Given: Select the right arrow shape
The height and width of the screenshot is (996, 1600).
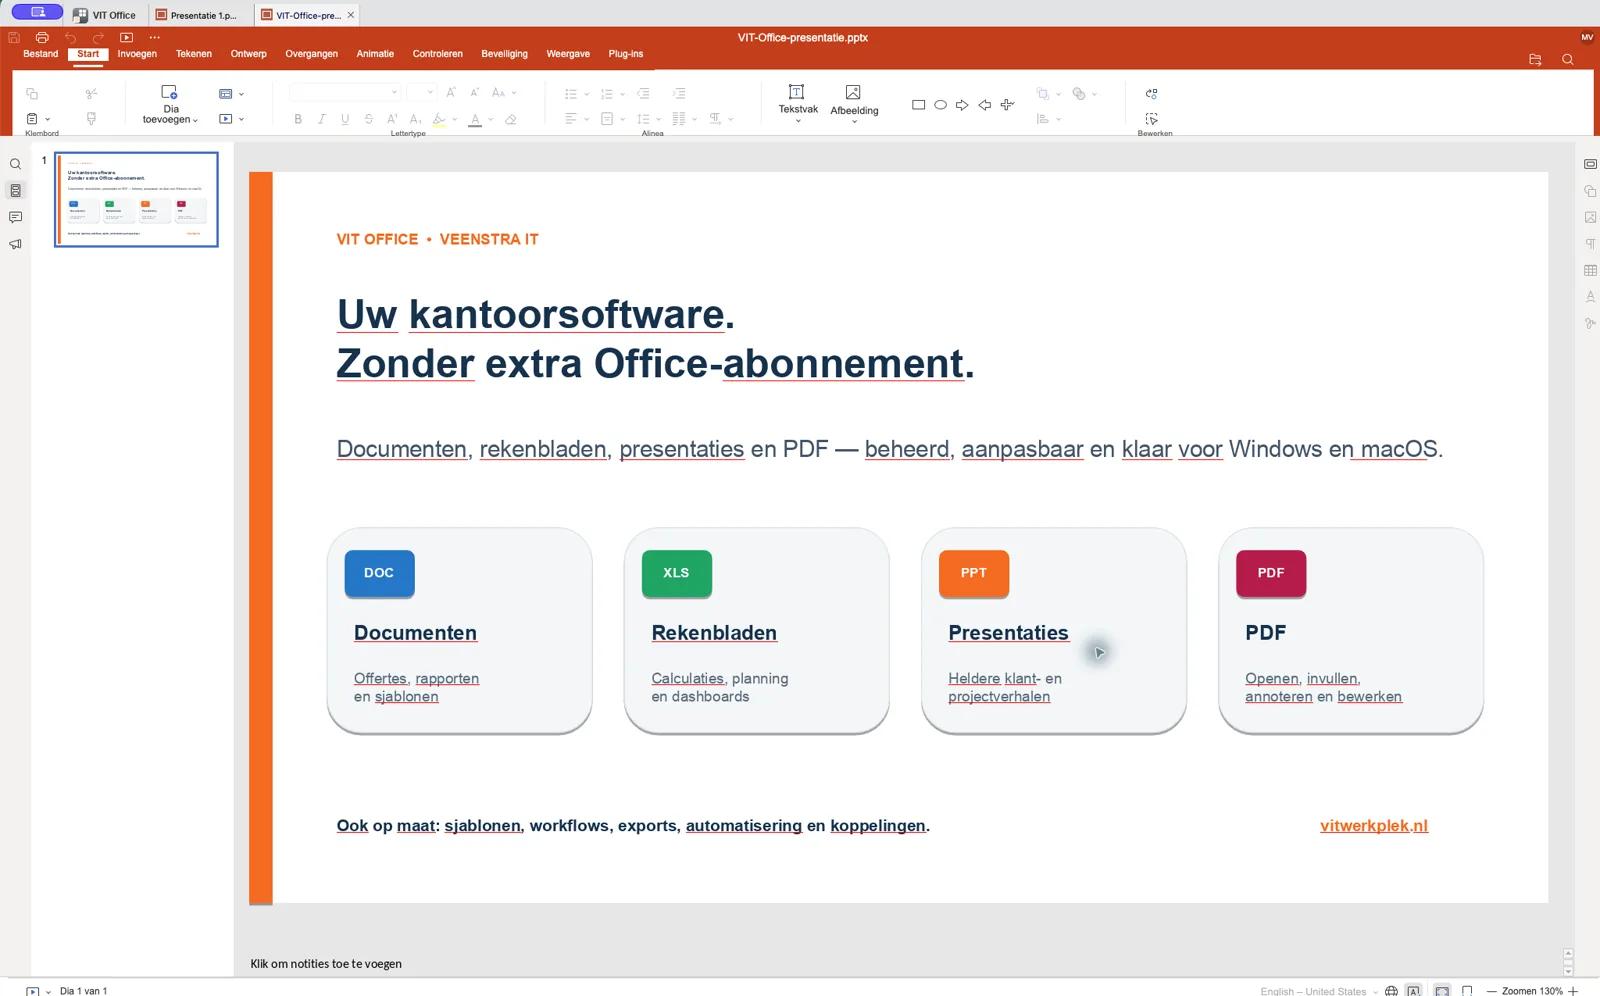Looking at the screenshot, I should tap(962, 105).
